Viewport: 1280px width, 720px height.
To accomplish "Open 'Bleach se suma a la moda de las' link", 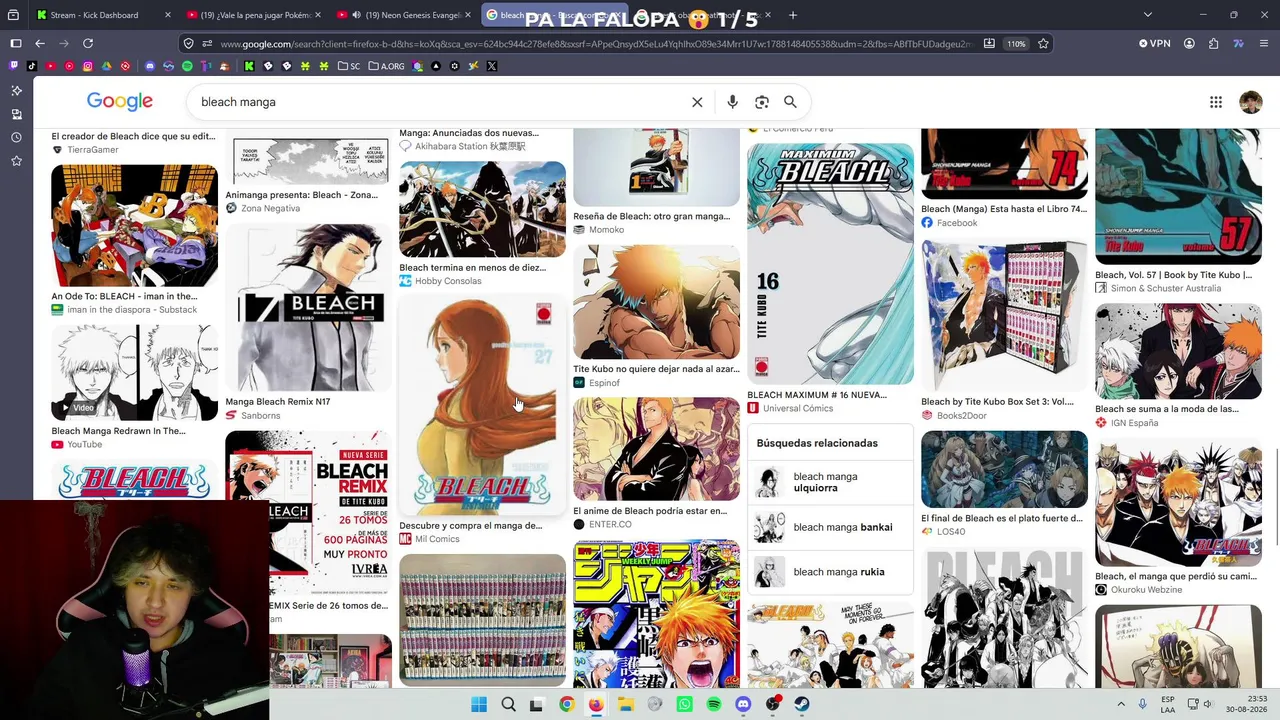I will click(1166, 409).
